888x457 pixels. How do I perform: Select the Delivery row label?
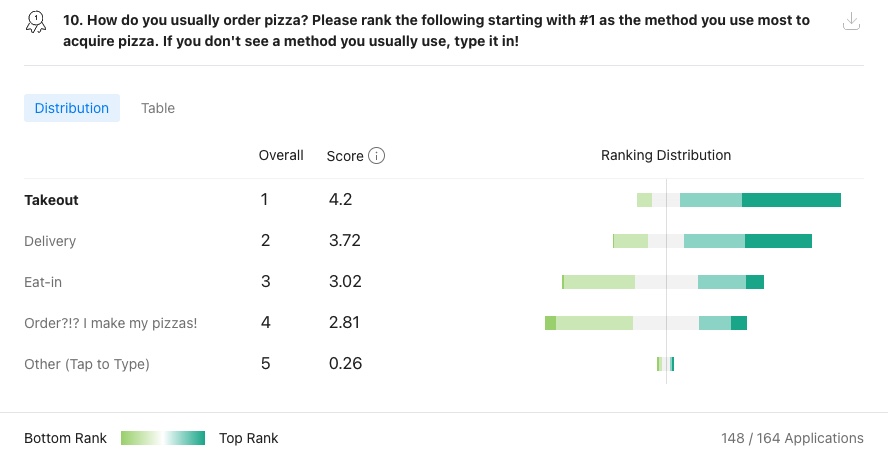(x=50, y=241)
